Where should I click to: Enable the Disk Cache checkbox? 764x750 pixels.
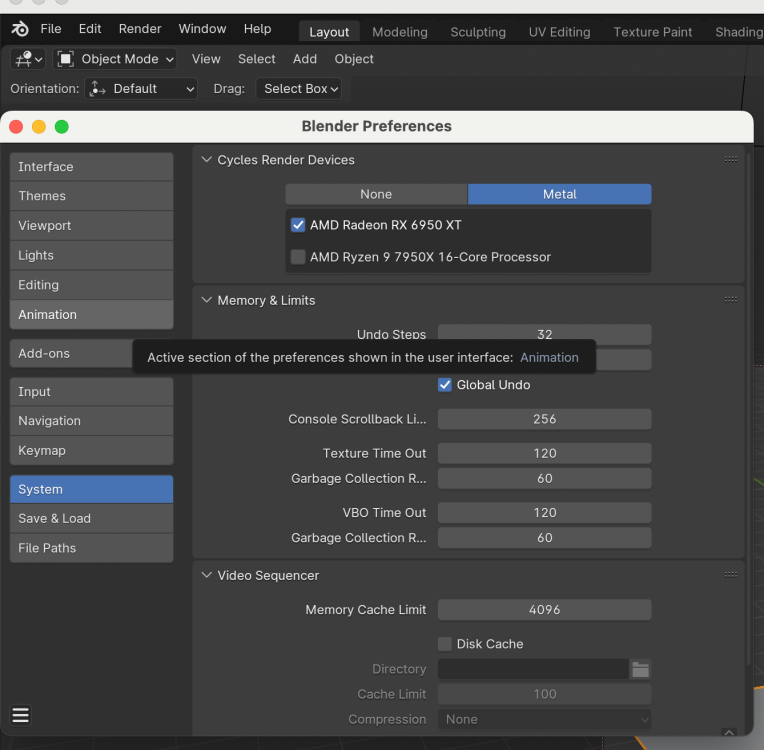click(x=444, y=644)
